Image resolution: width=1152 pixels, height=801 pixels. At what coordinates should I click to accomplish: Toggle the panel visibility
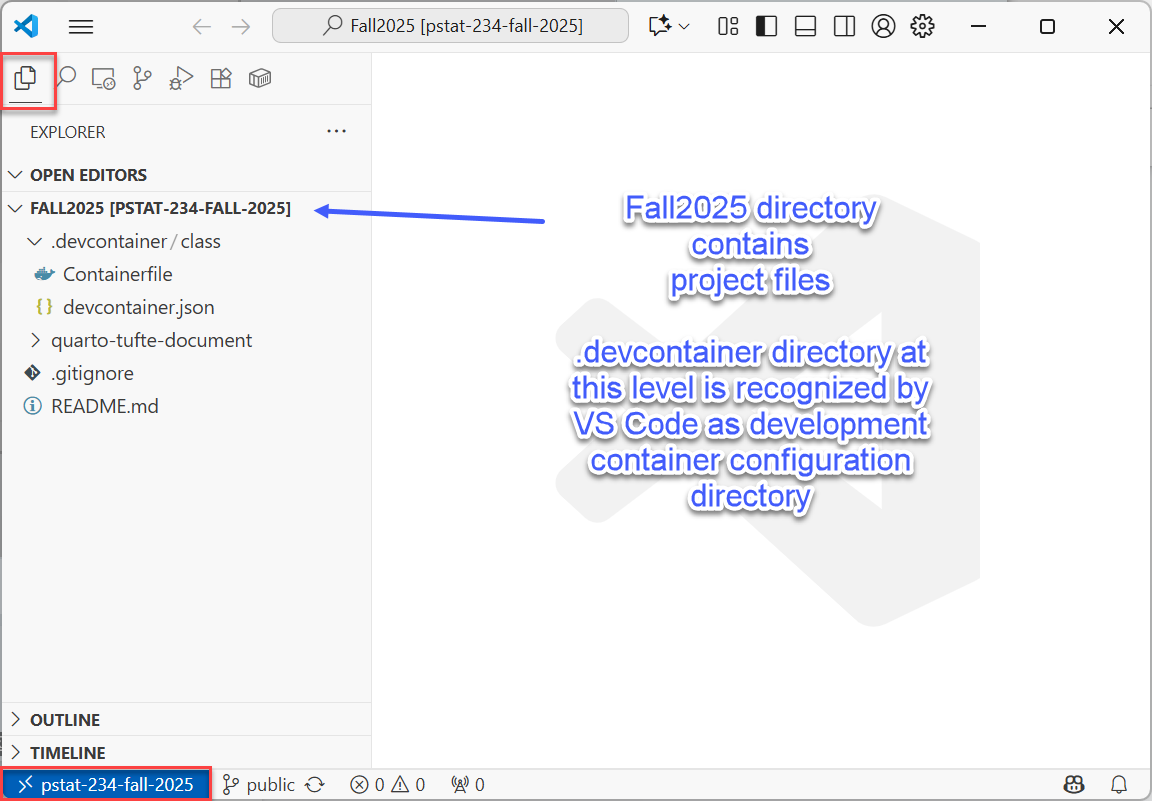[x=805, y=26]
